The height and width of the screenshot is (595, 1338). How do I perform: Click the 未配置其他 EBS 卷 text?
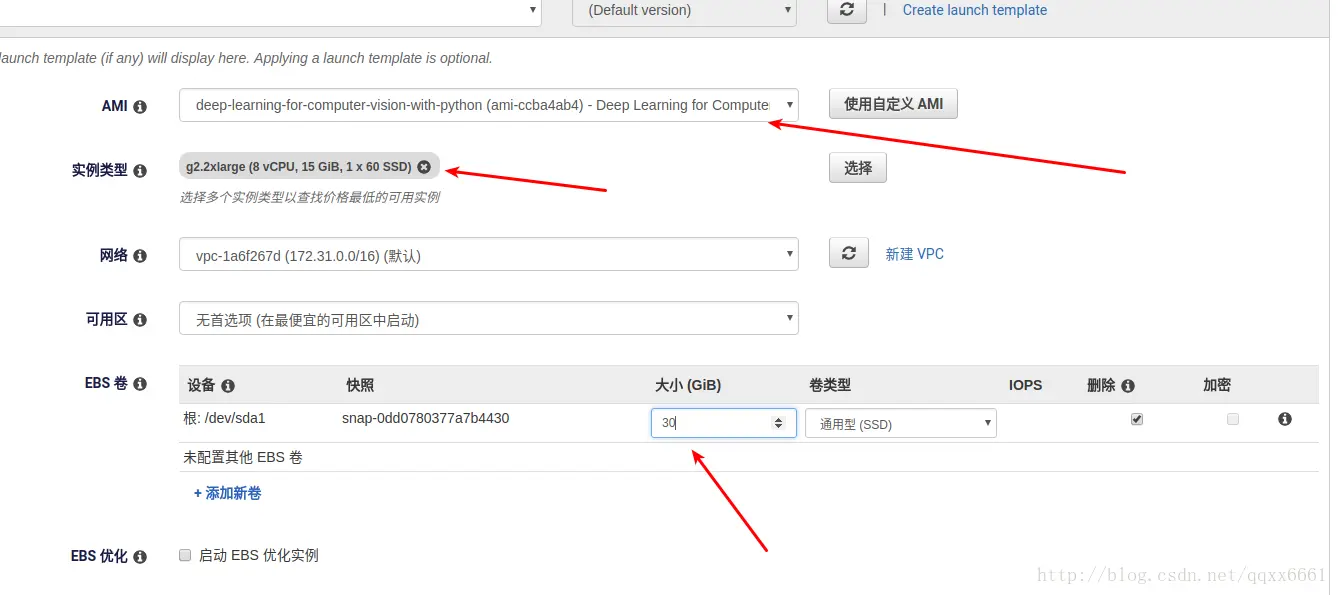pyautogui.click(x=243, y=457)
